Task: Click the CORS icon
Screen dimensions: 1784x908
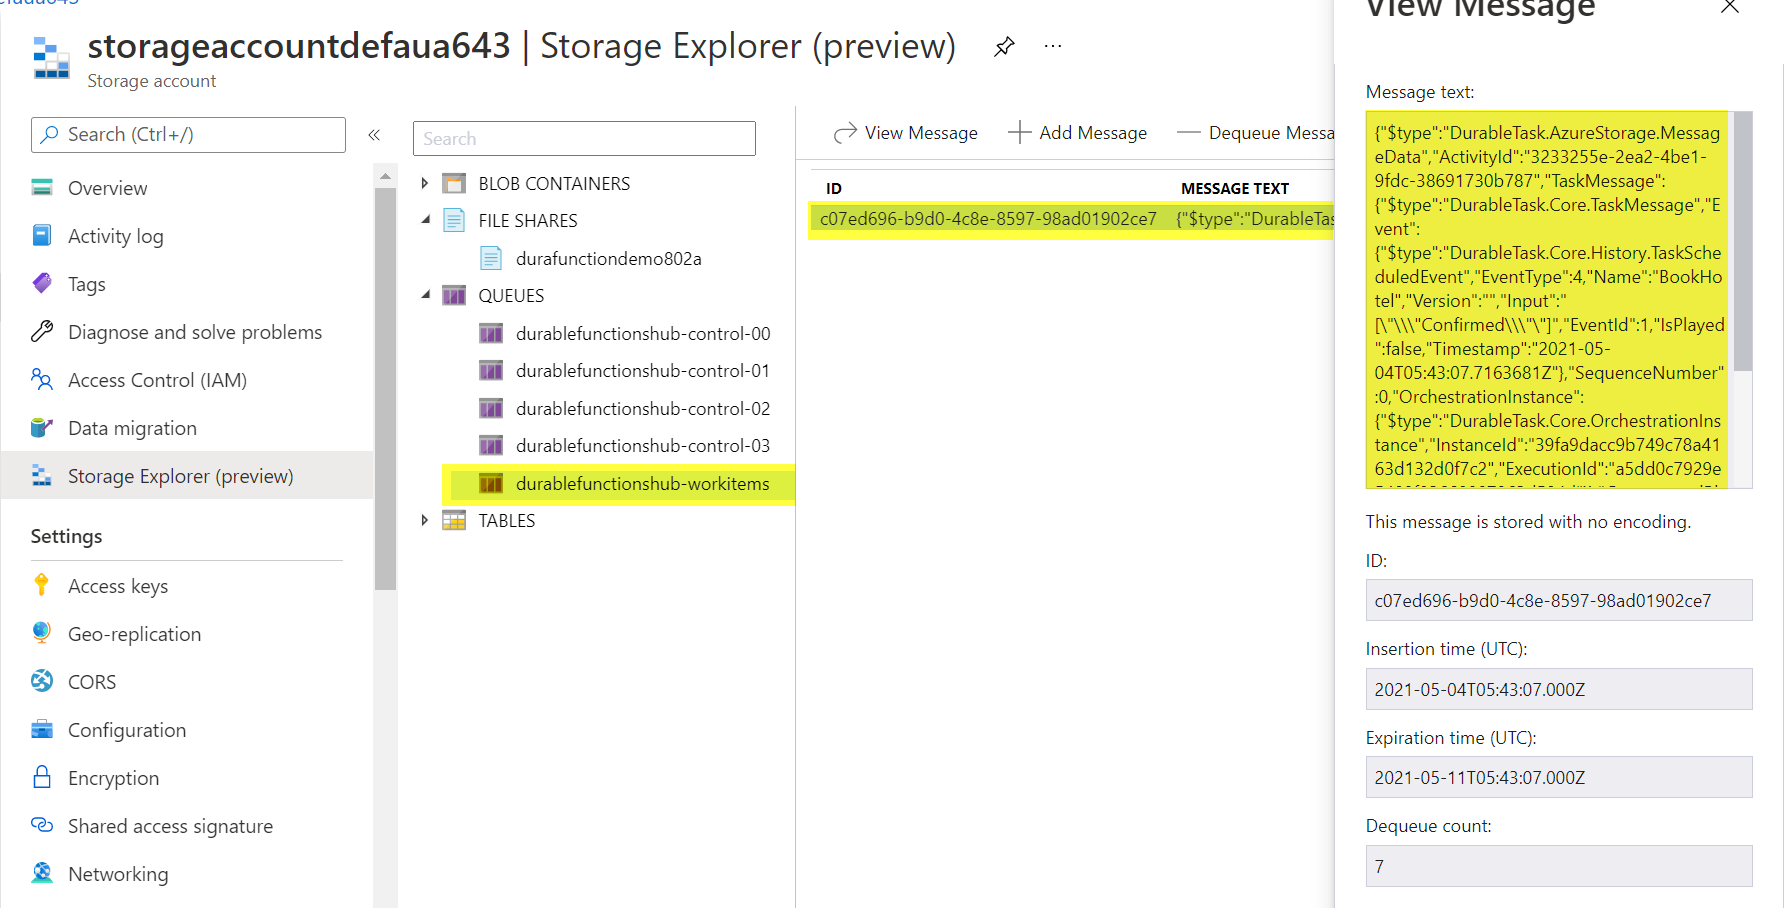Action: 41,681
